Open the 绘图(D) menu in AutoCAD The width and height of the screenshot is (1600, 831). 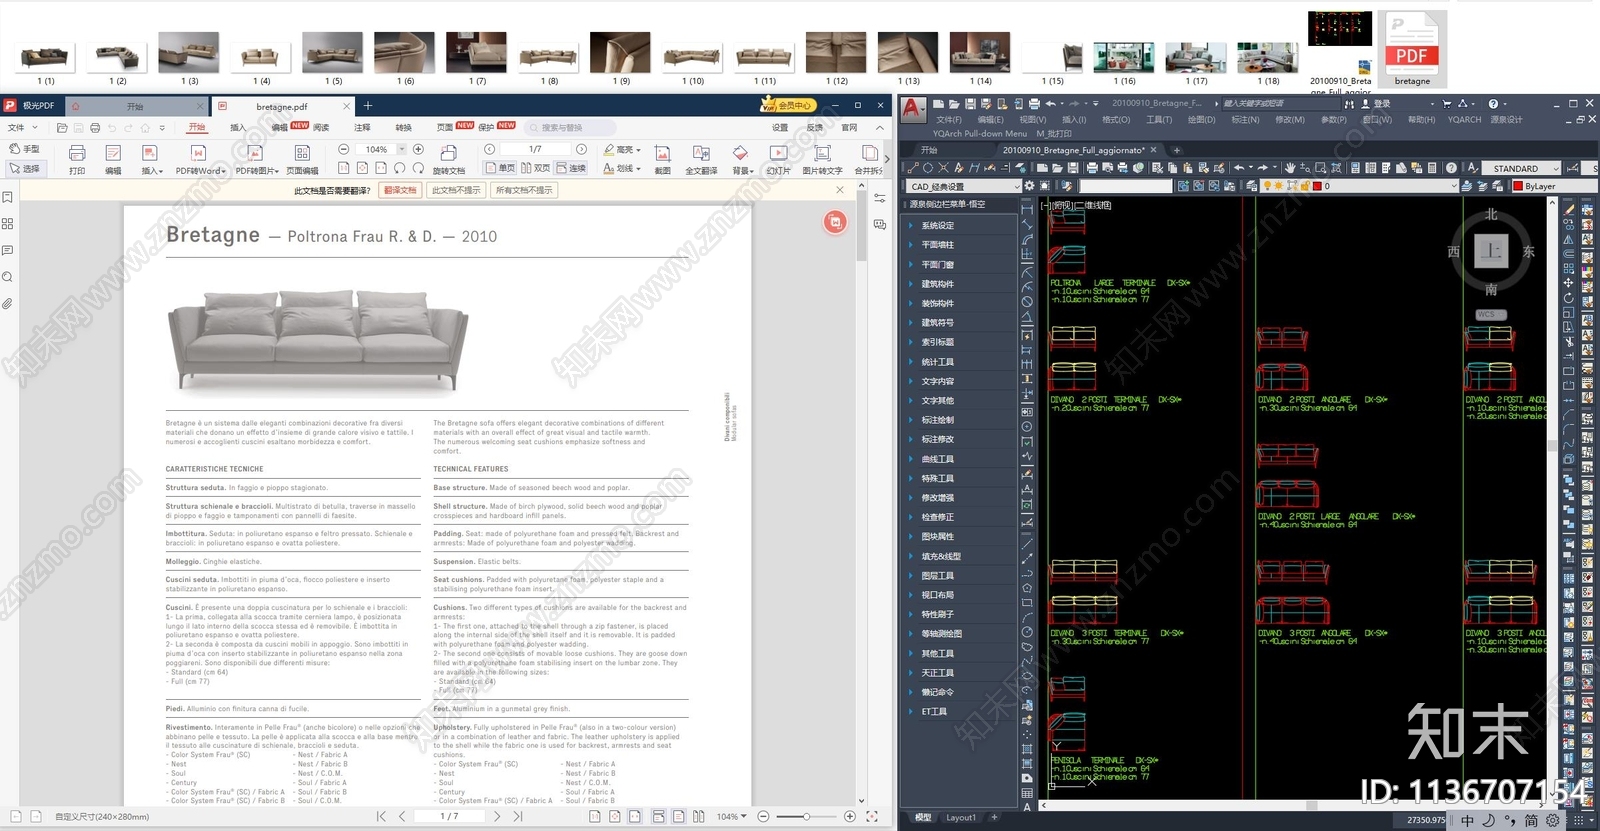coord(1202,120)
